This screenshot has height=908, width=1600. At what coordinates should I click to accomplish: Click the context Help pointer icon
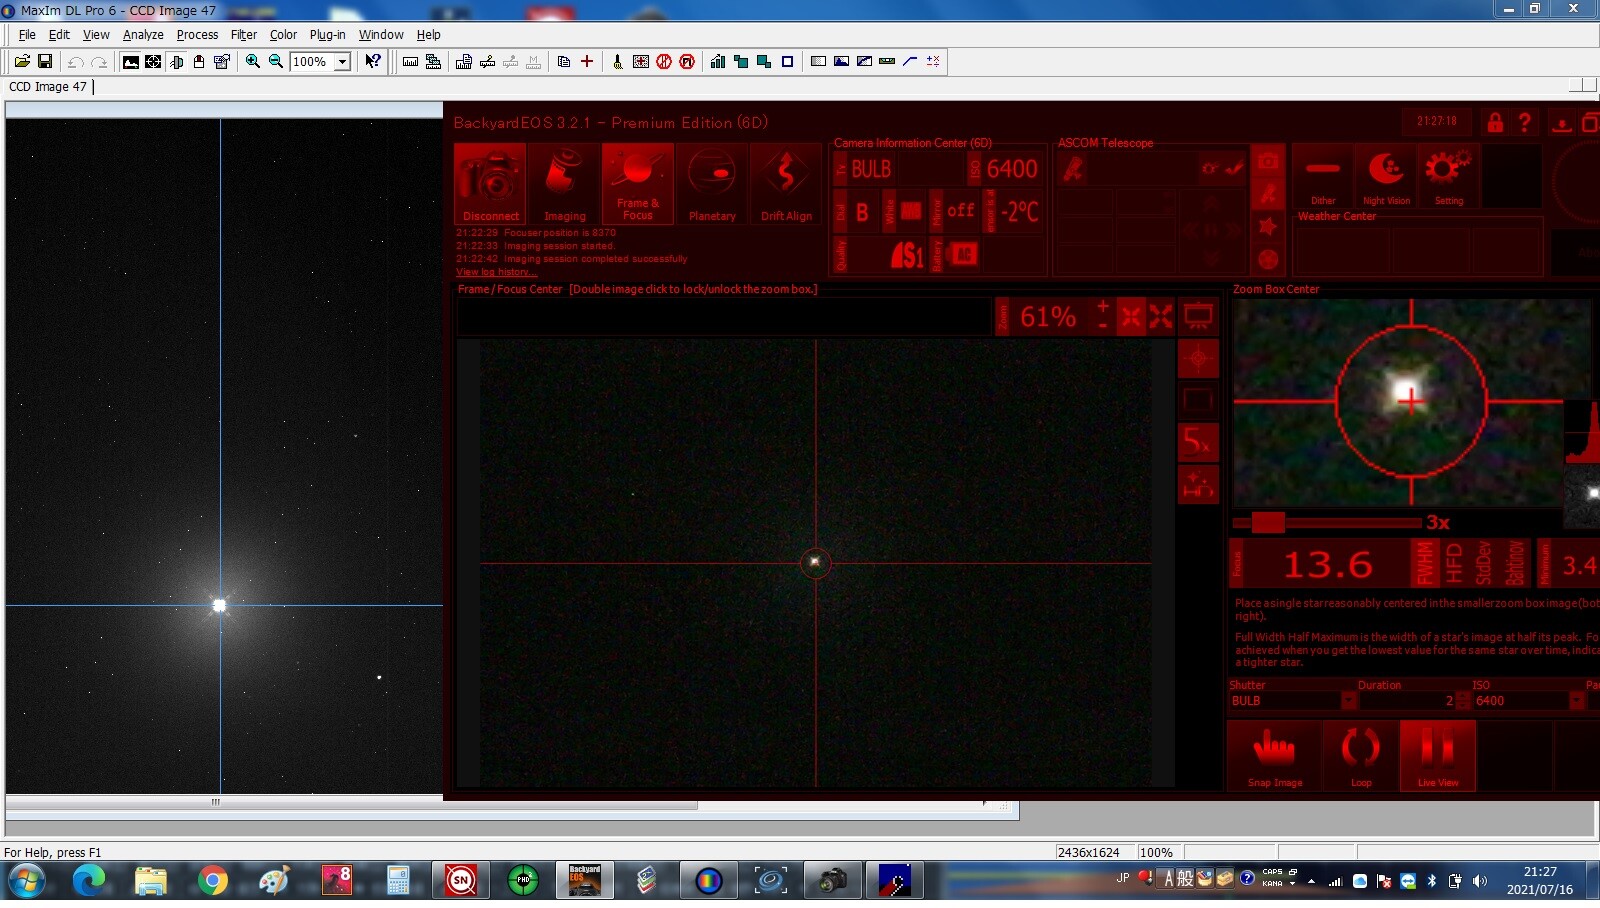pos(373,62)
